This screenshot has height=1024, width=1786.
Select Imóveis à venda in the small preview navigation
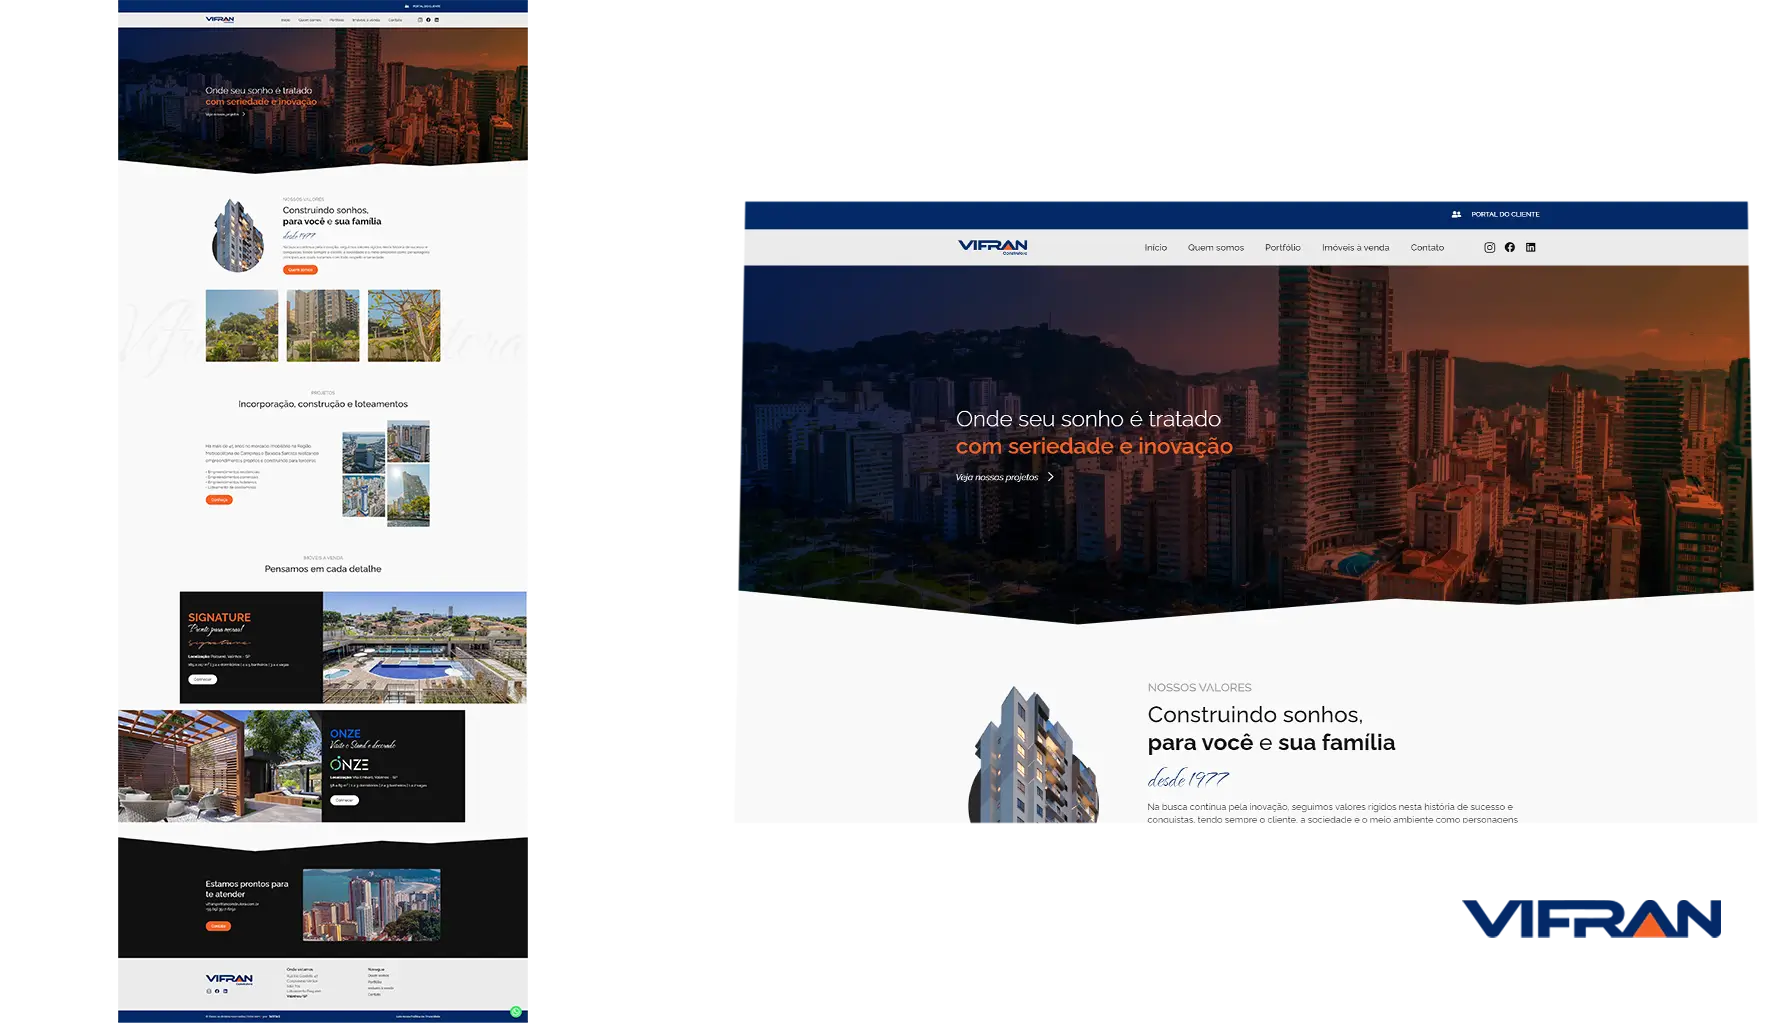coord(366,20)
